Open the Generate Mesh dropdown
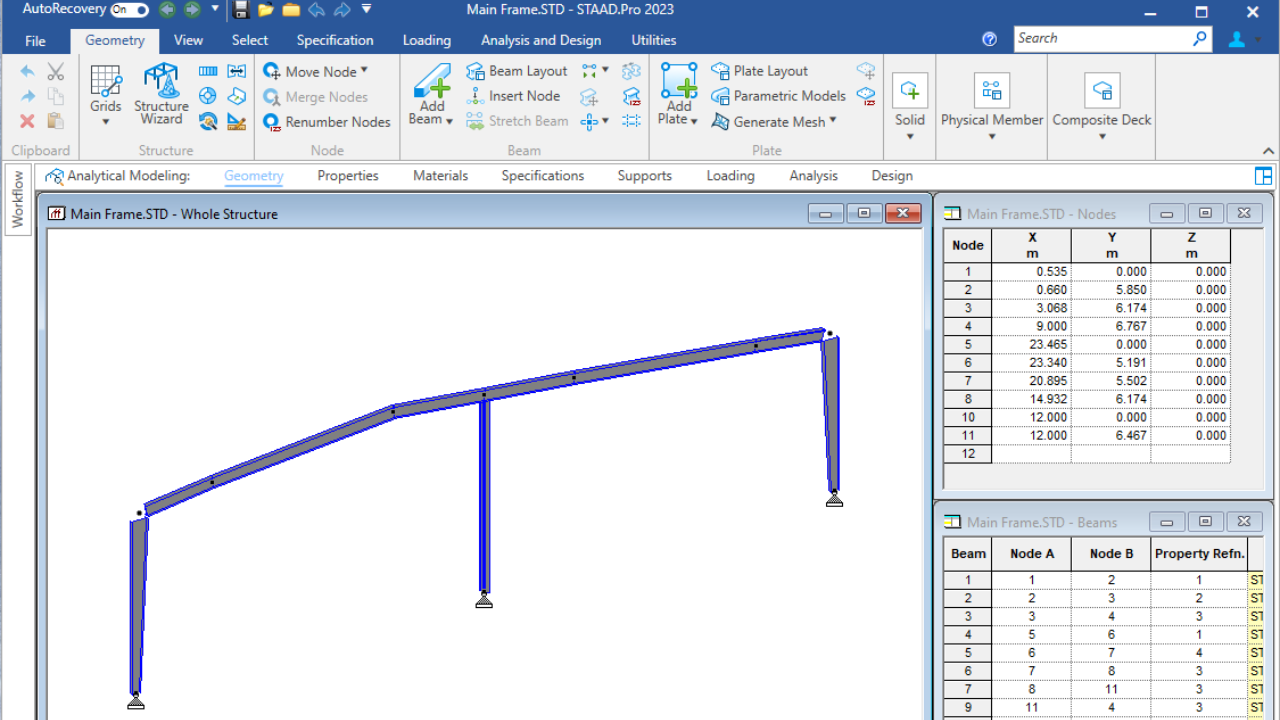Viewport: 1280px width, 720px height. [x=832, y=122]
